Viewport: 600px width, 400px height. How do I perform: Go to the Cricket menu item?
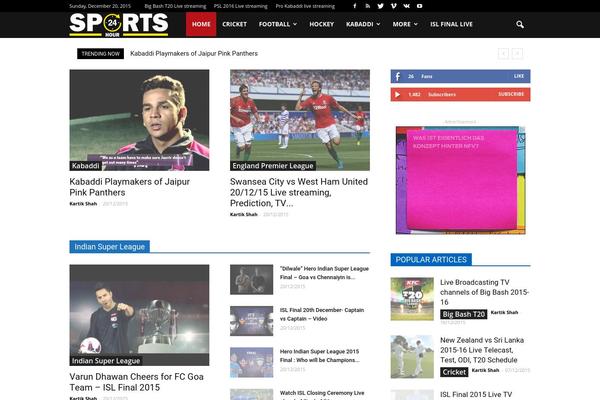click(235, 23)
